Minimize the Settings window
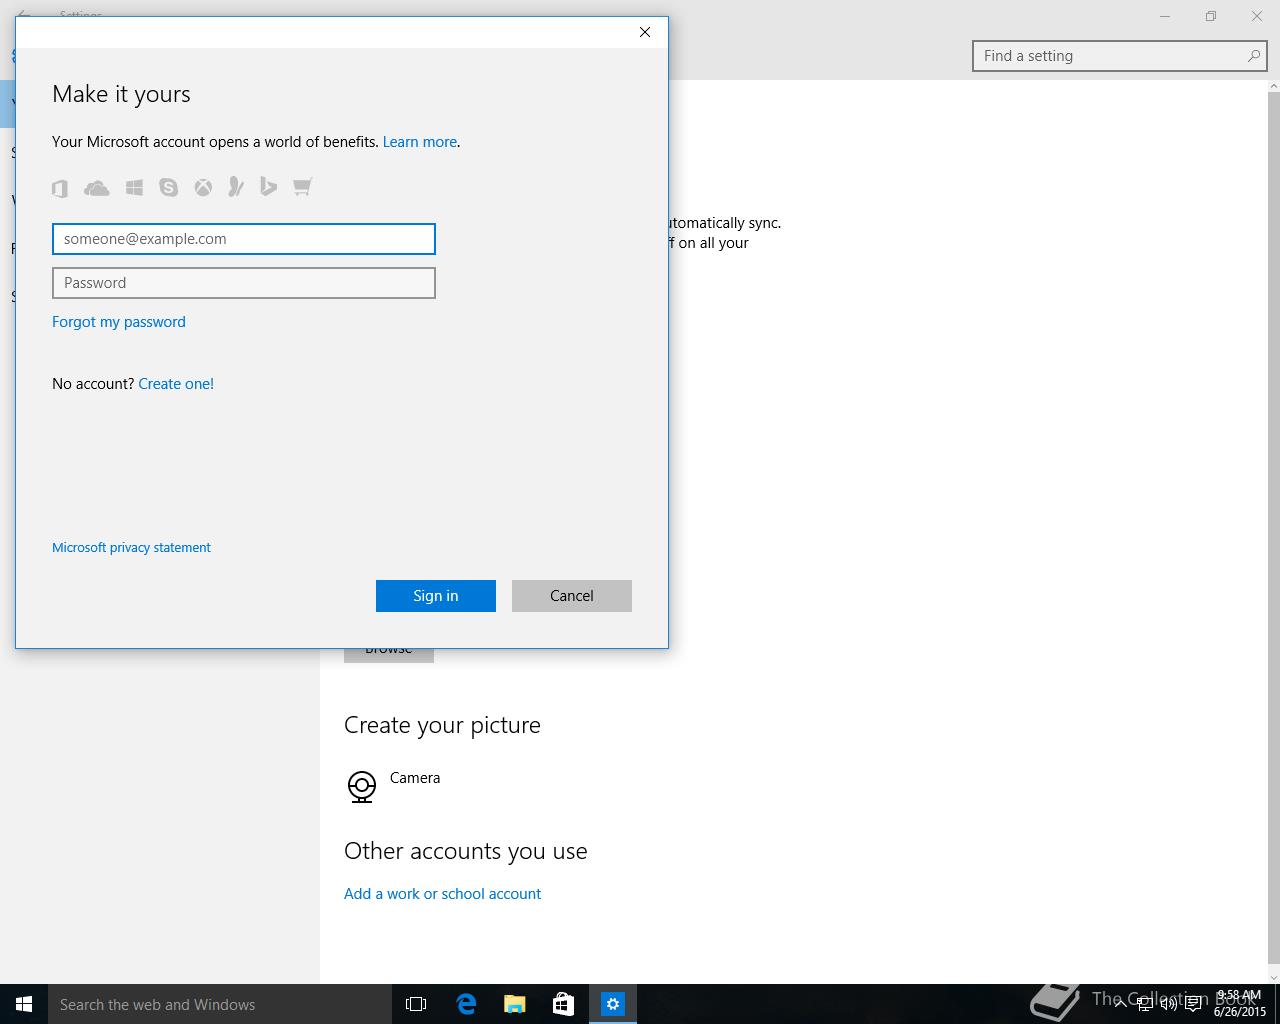This screenshot has width=1280, height=1024. (1165, 16)
